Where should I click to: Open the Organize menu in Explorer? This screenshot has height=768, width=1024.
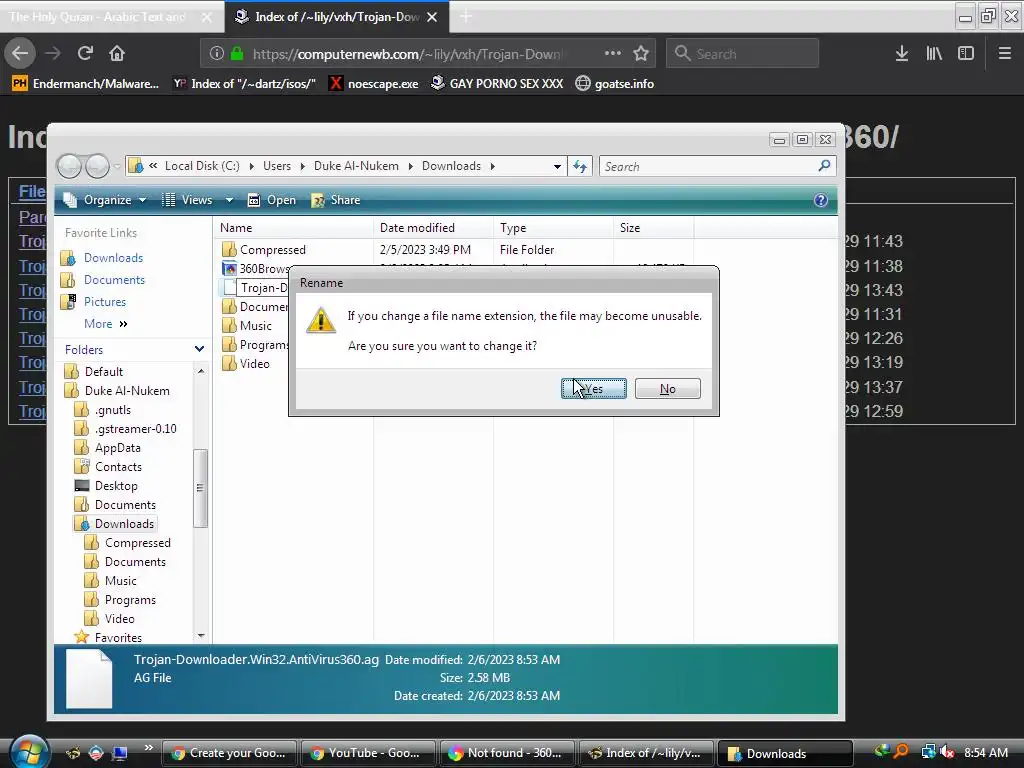(x=104, y=200)
